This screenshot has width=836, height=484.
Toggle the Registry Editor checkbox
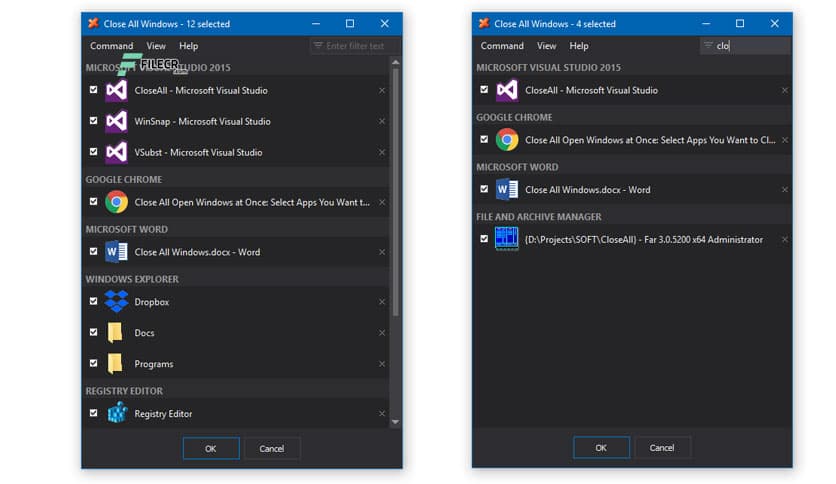tap(94, 413)
